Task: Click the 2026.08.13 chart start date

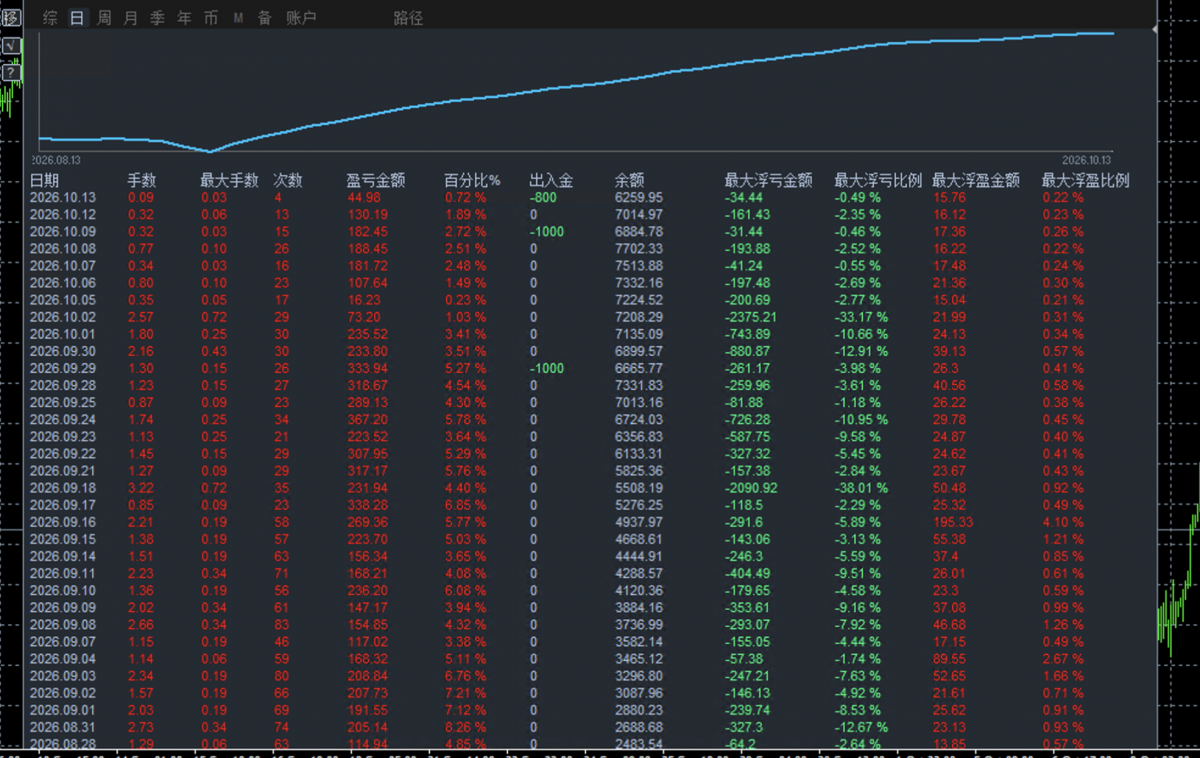Action: (x=56, y=160)
